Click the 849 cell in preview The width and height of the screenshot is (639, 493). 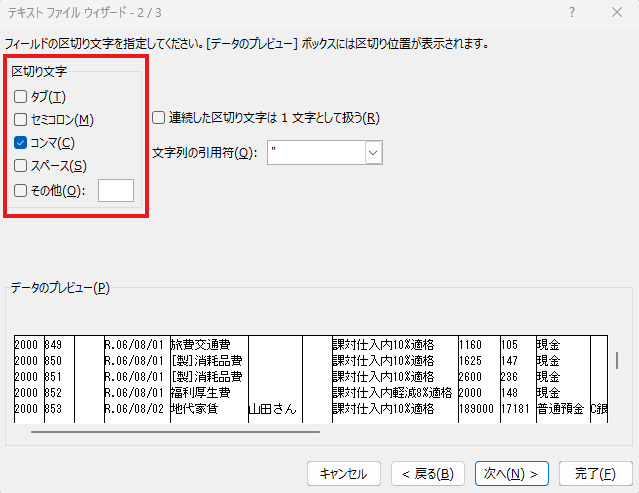coord(53,345)
